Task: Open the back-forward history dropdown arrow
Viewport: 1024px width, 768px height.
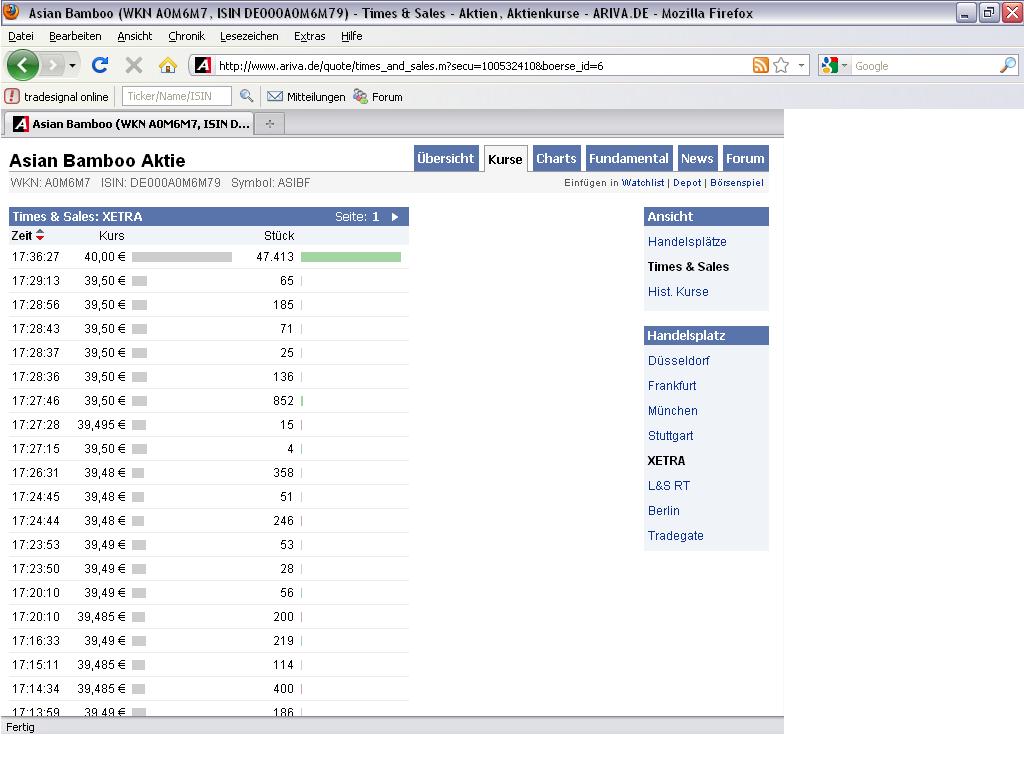Action: [x=72, y=65]
